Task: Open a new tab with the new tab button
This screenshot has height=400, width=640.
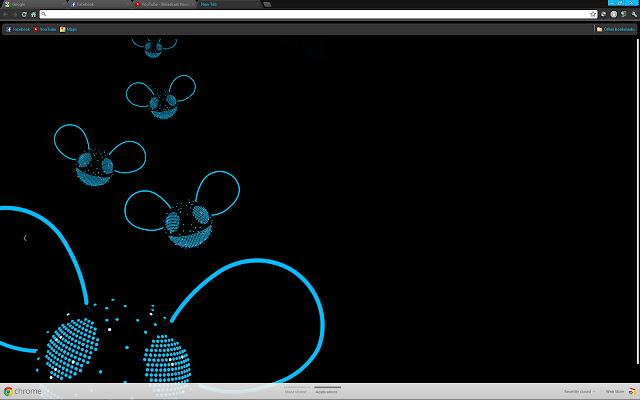Action: point(267,4)
